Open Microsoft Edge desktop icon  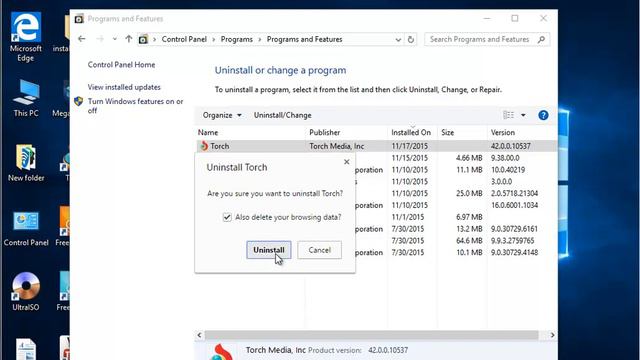tap(25, 37)
